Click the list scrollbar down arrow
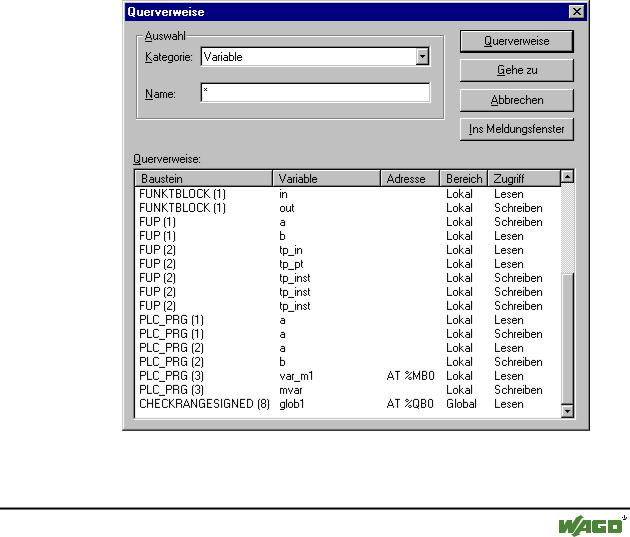This screenshot has height=537, width=630. [x=567, y=411]
